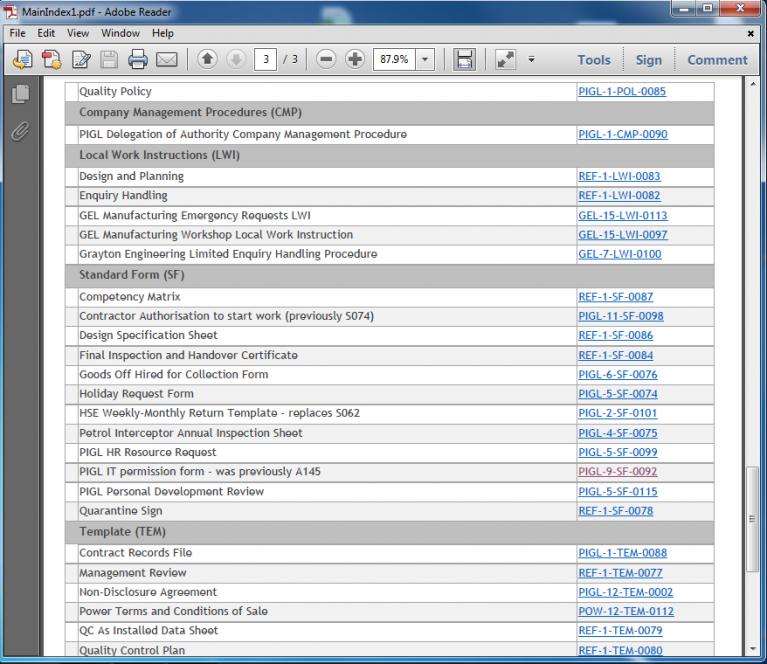Click the 'Non-Disclosure Agreement' row text
The width and height of the screenshot is (767, 664).
click(148, 593)
